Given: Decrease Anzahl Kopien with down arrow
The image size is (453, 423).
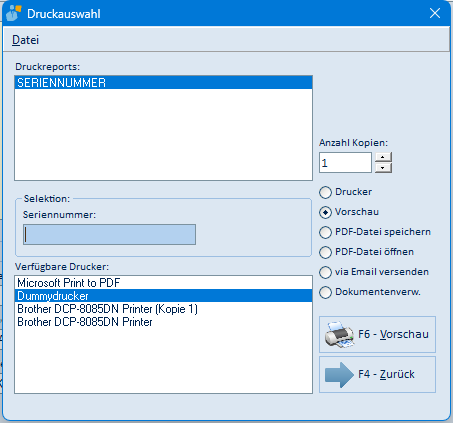Looking at the screenshot, I should pyautogui.click(x=383, y=168).
